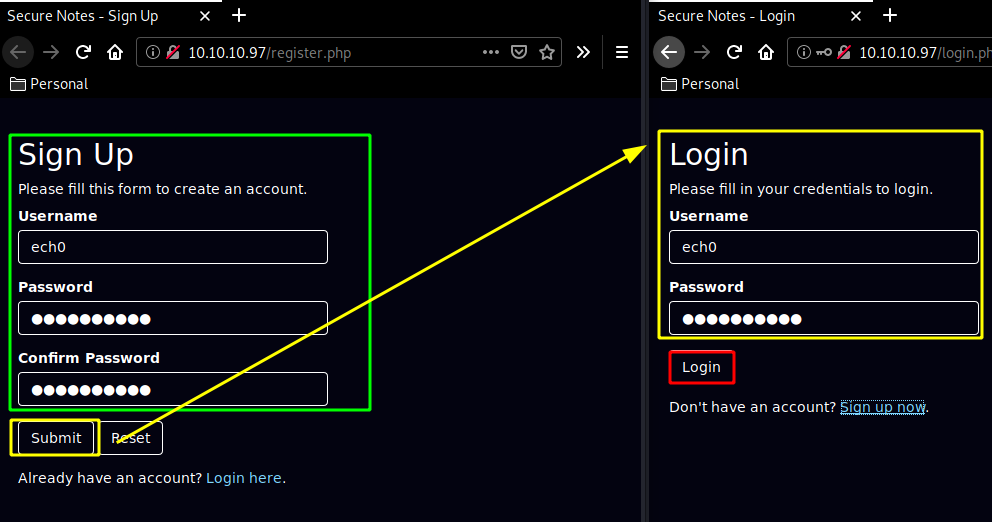Click saved-login key icon in login.php address bar
The width and height of the screenshot is (992, 522).
point(824,53)
